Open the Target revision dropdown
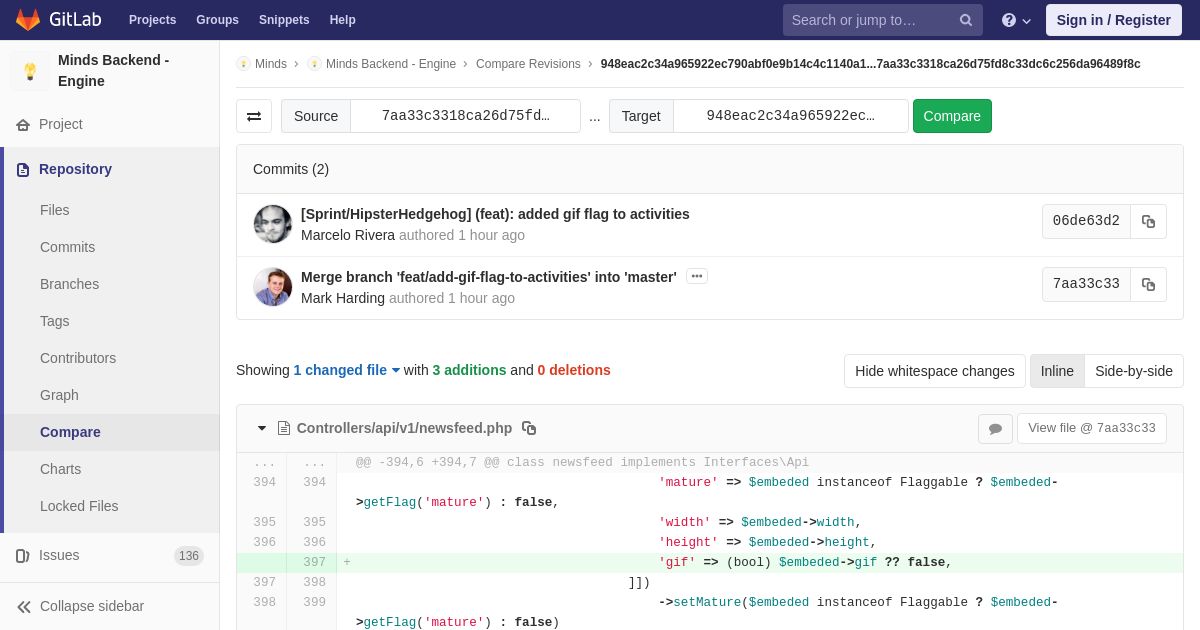The image size is (1200, 630). pos(790,116)
